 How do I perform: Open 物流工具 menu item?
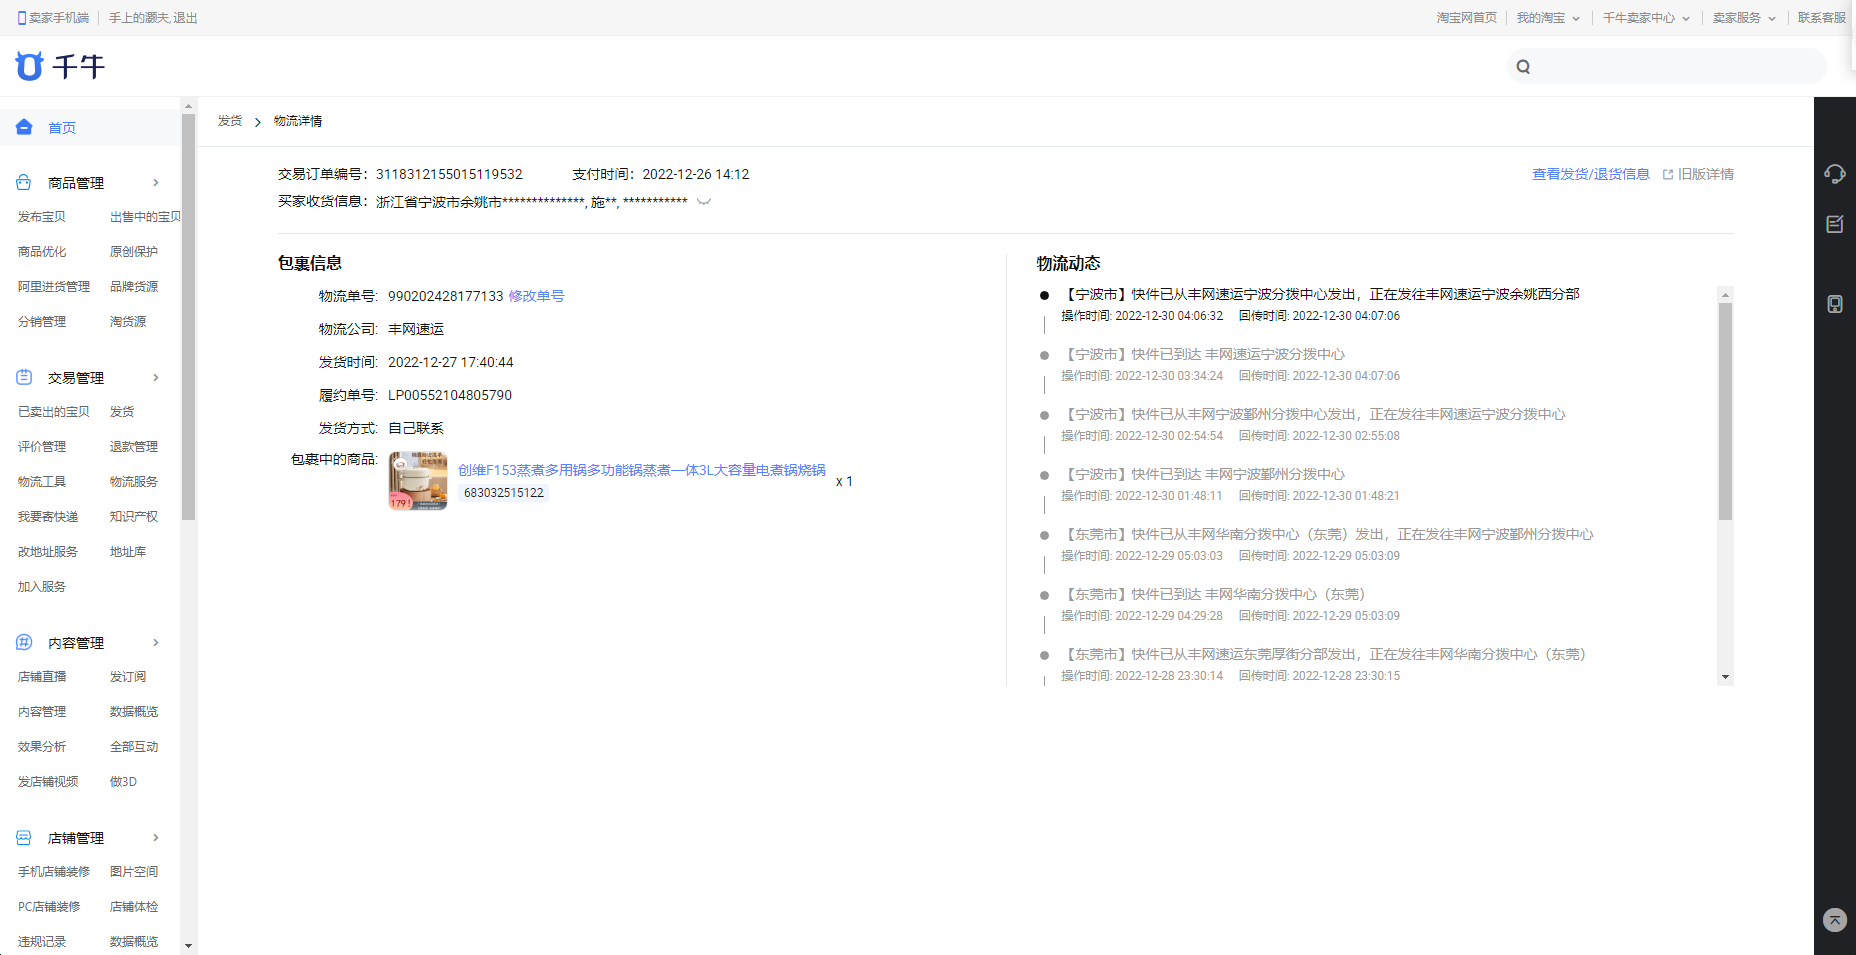click(42, 482)
